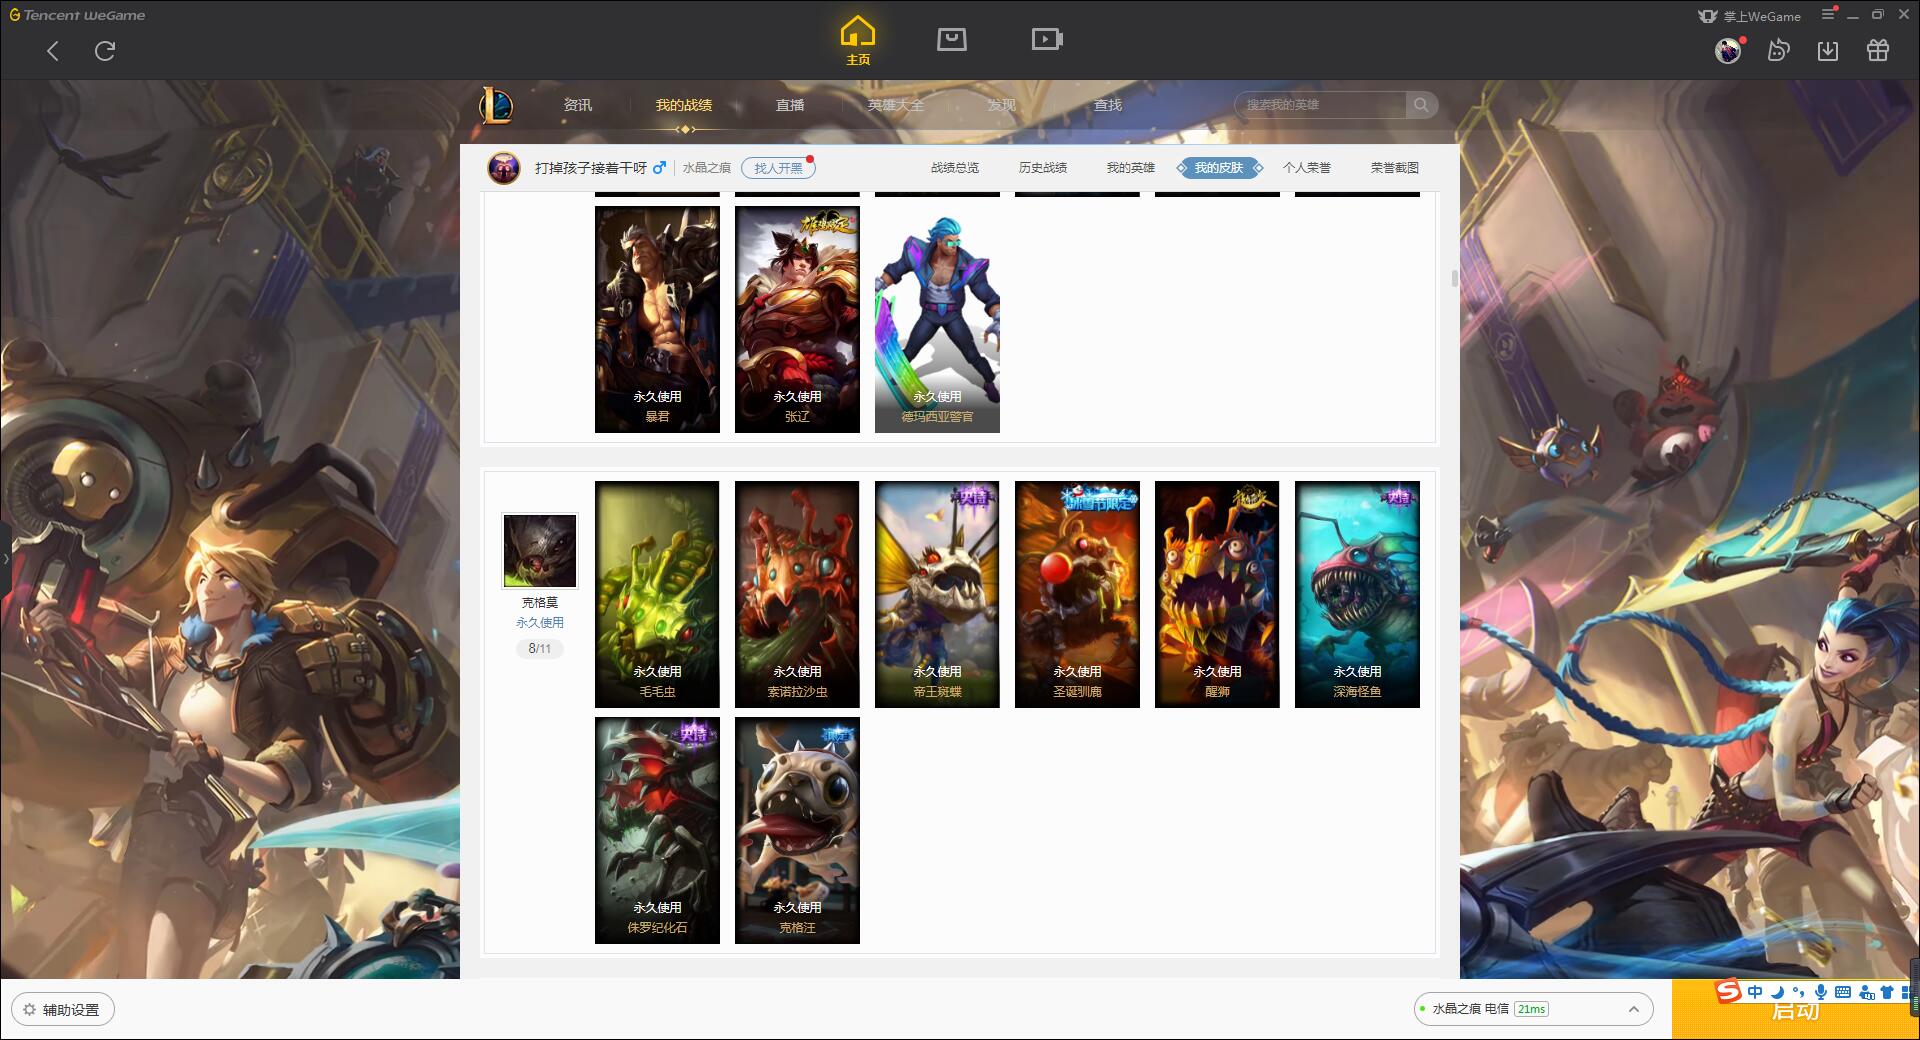The width and height of the screenshot is (1920, 1040).
Task: Click the 找人开黑 button
Action: coord(778,168)
